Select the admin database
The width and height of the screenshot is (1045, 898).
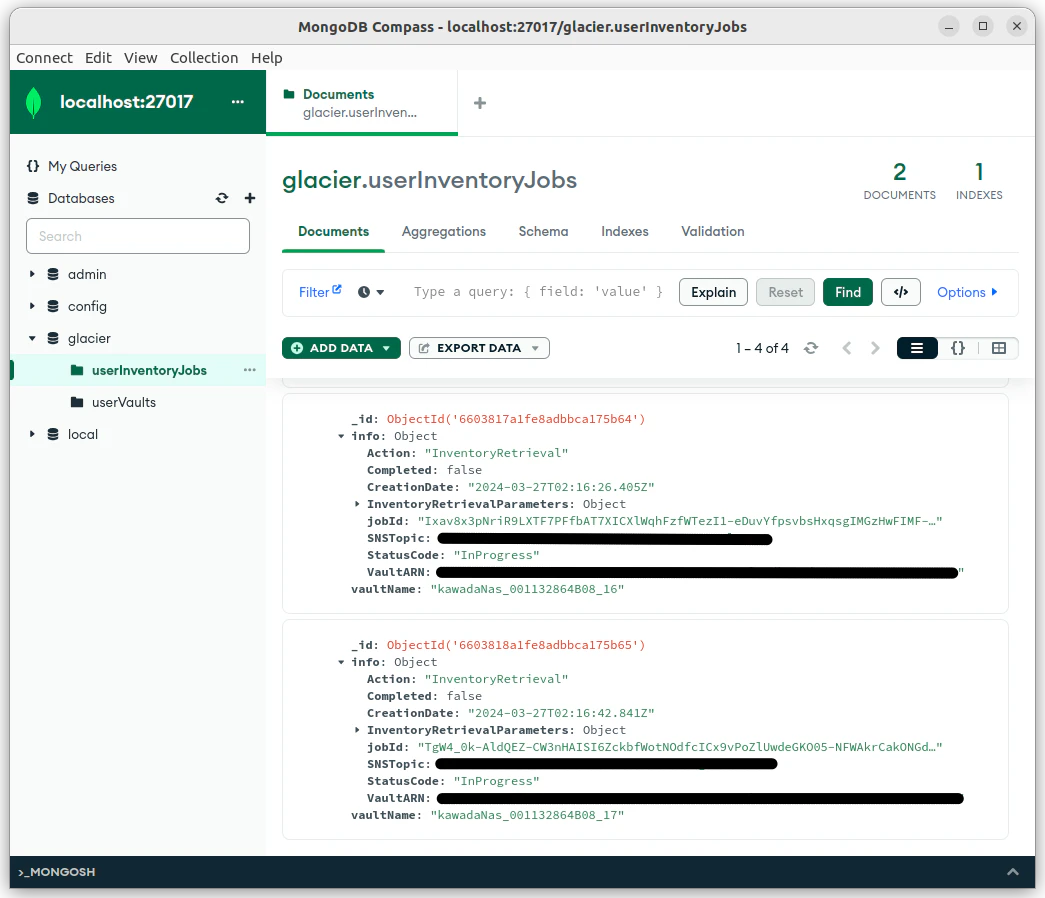pos(87,274)
